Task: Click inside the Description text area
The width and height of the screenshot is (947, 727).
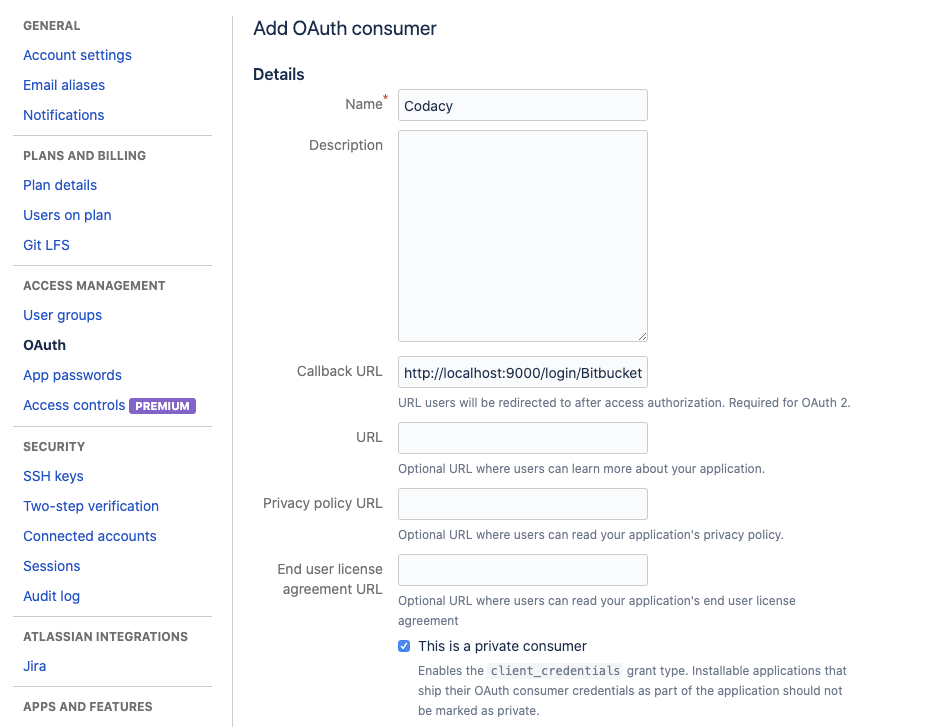Action: click(522, 235)
